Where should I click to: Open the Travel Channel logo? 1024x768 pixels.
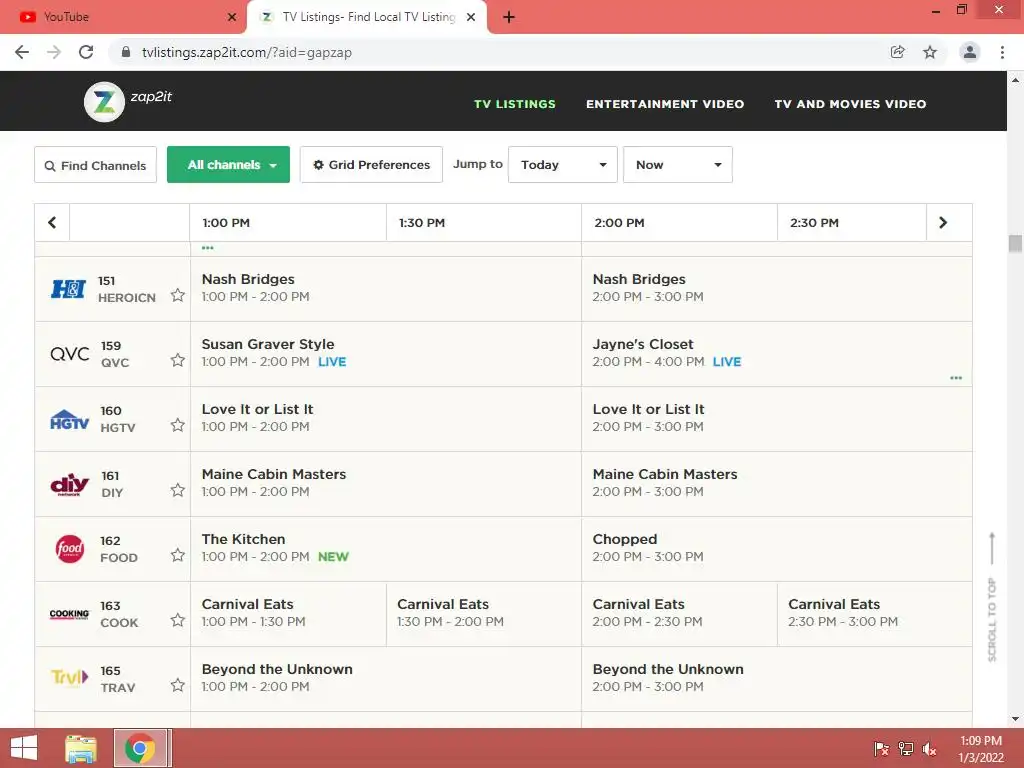coord(69,678)
